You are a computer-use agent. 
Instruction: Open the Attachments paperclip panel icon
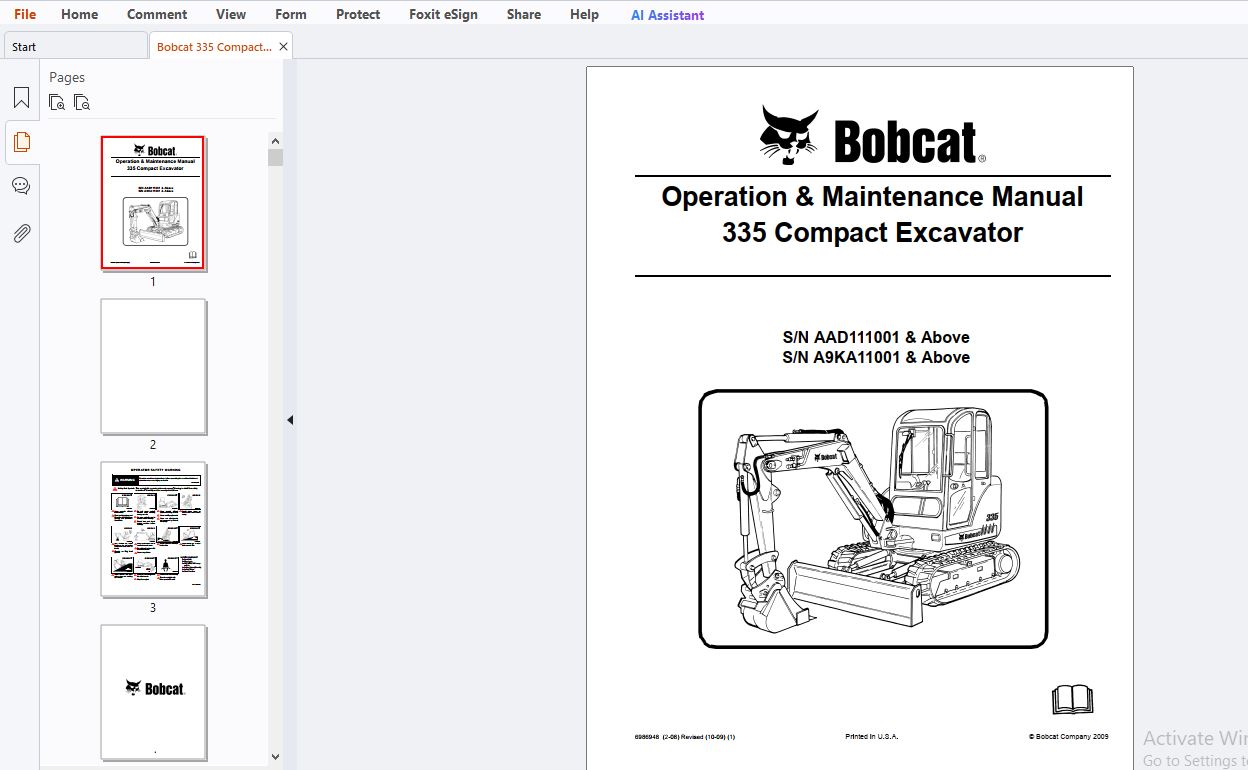tap(21, 233)
